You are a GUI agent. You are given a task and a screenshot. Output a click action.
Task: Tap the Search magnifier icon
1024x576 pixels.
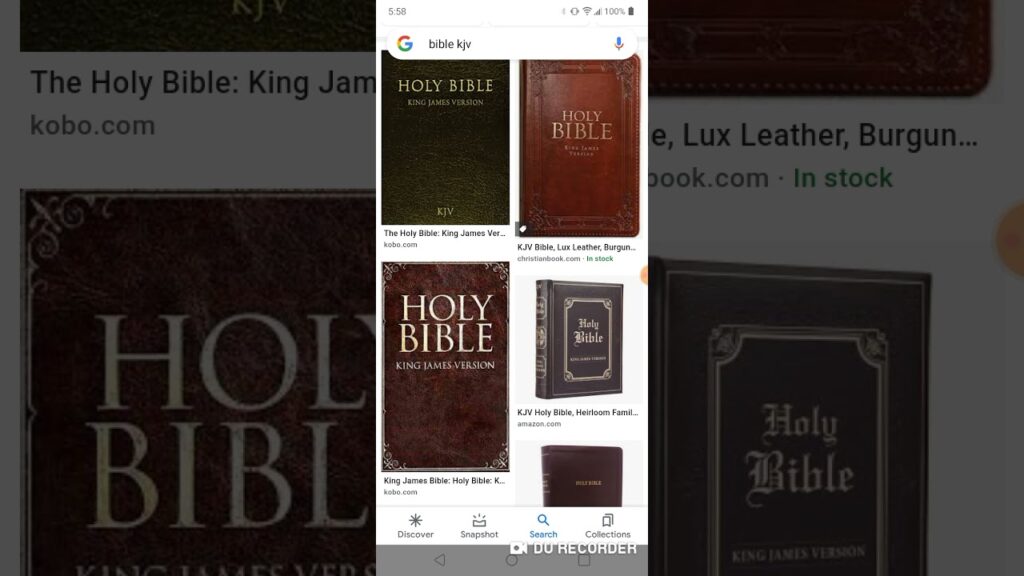tap(543, 520)
